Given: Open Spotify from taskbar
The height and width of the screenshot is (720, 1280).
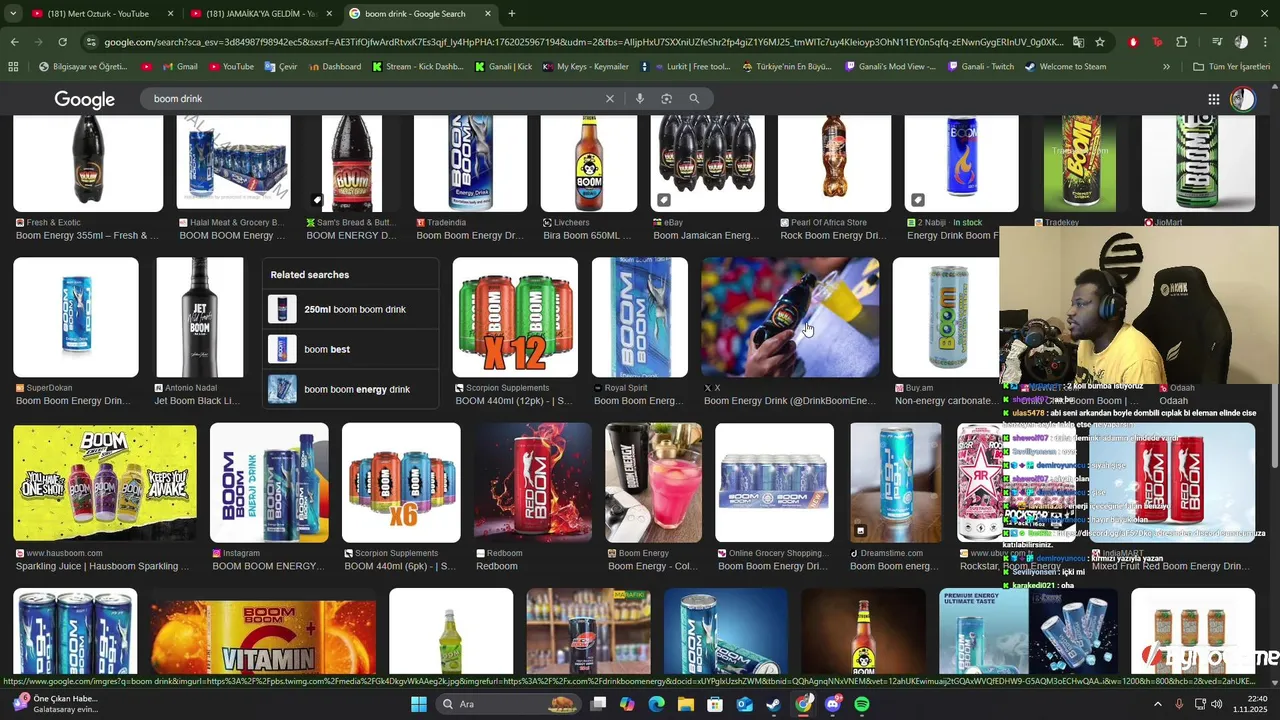Looking at the screenshot, I should 862,704.
